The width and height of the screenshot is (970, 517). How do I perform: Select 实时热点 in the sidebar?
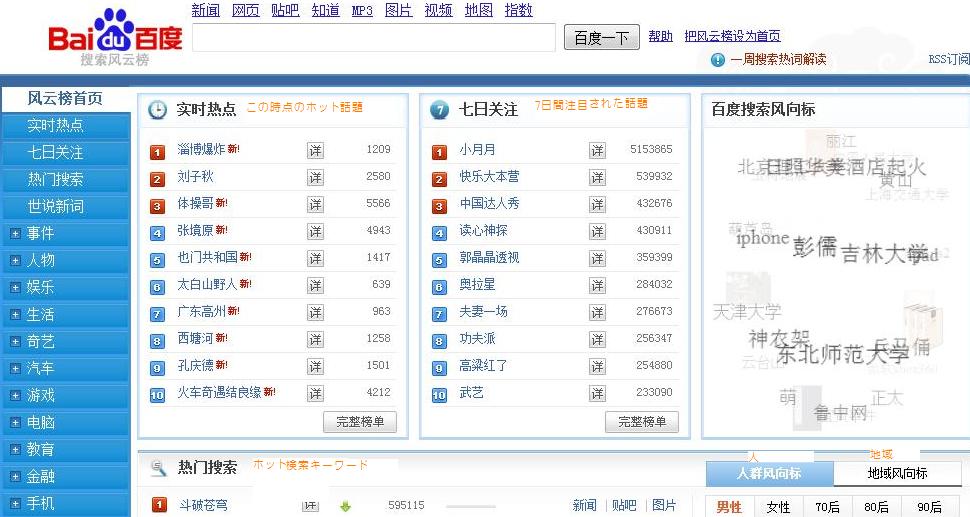coord(65,126)
